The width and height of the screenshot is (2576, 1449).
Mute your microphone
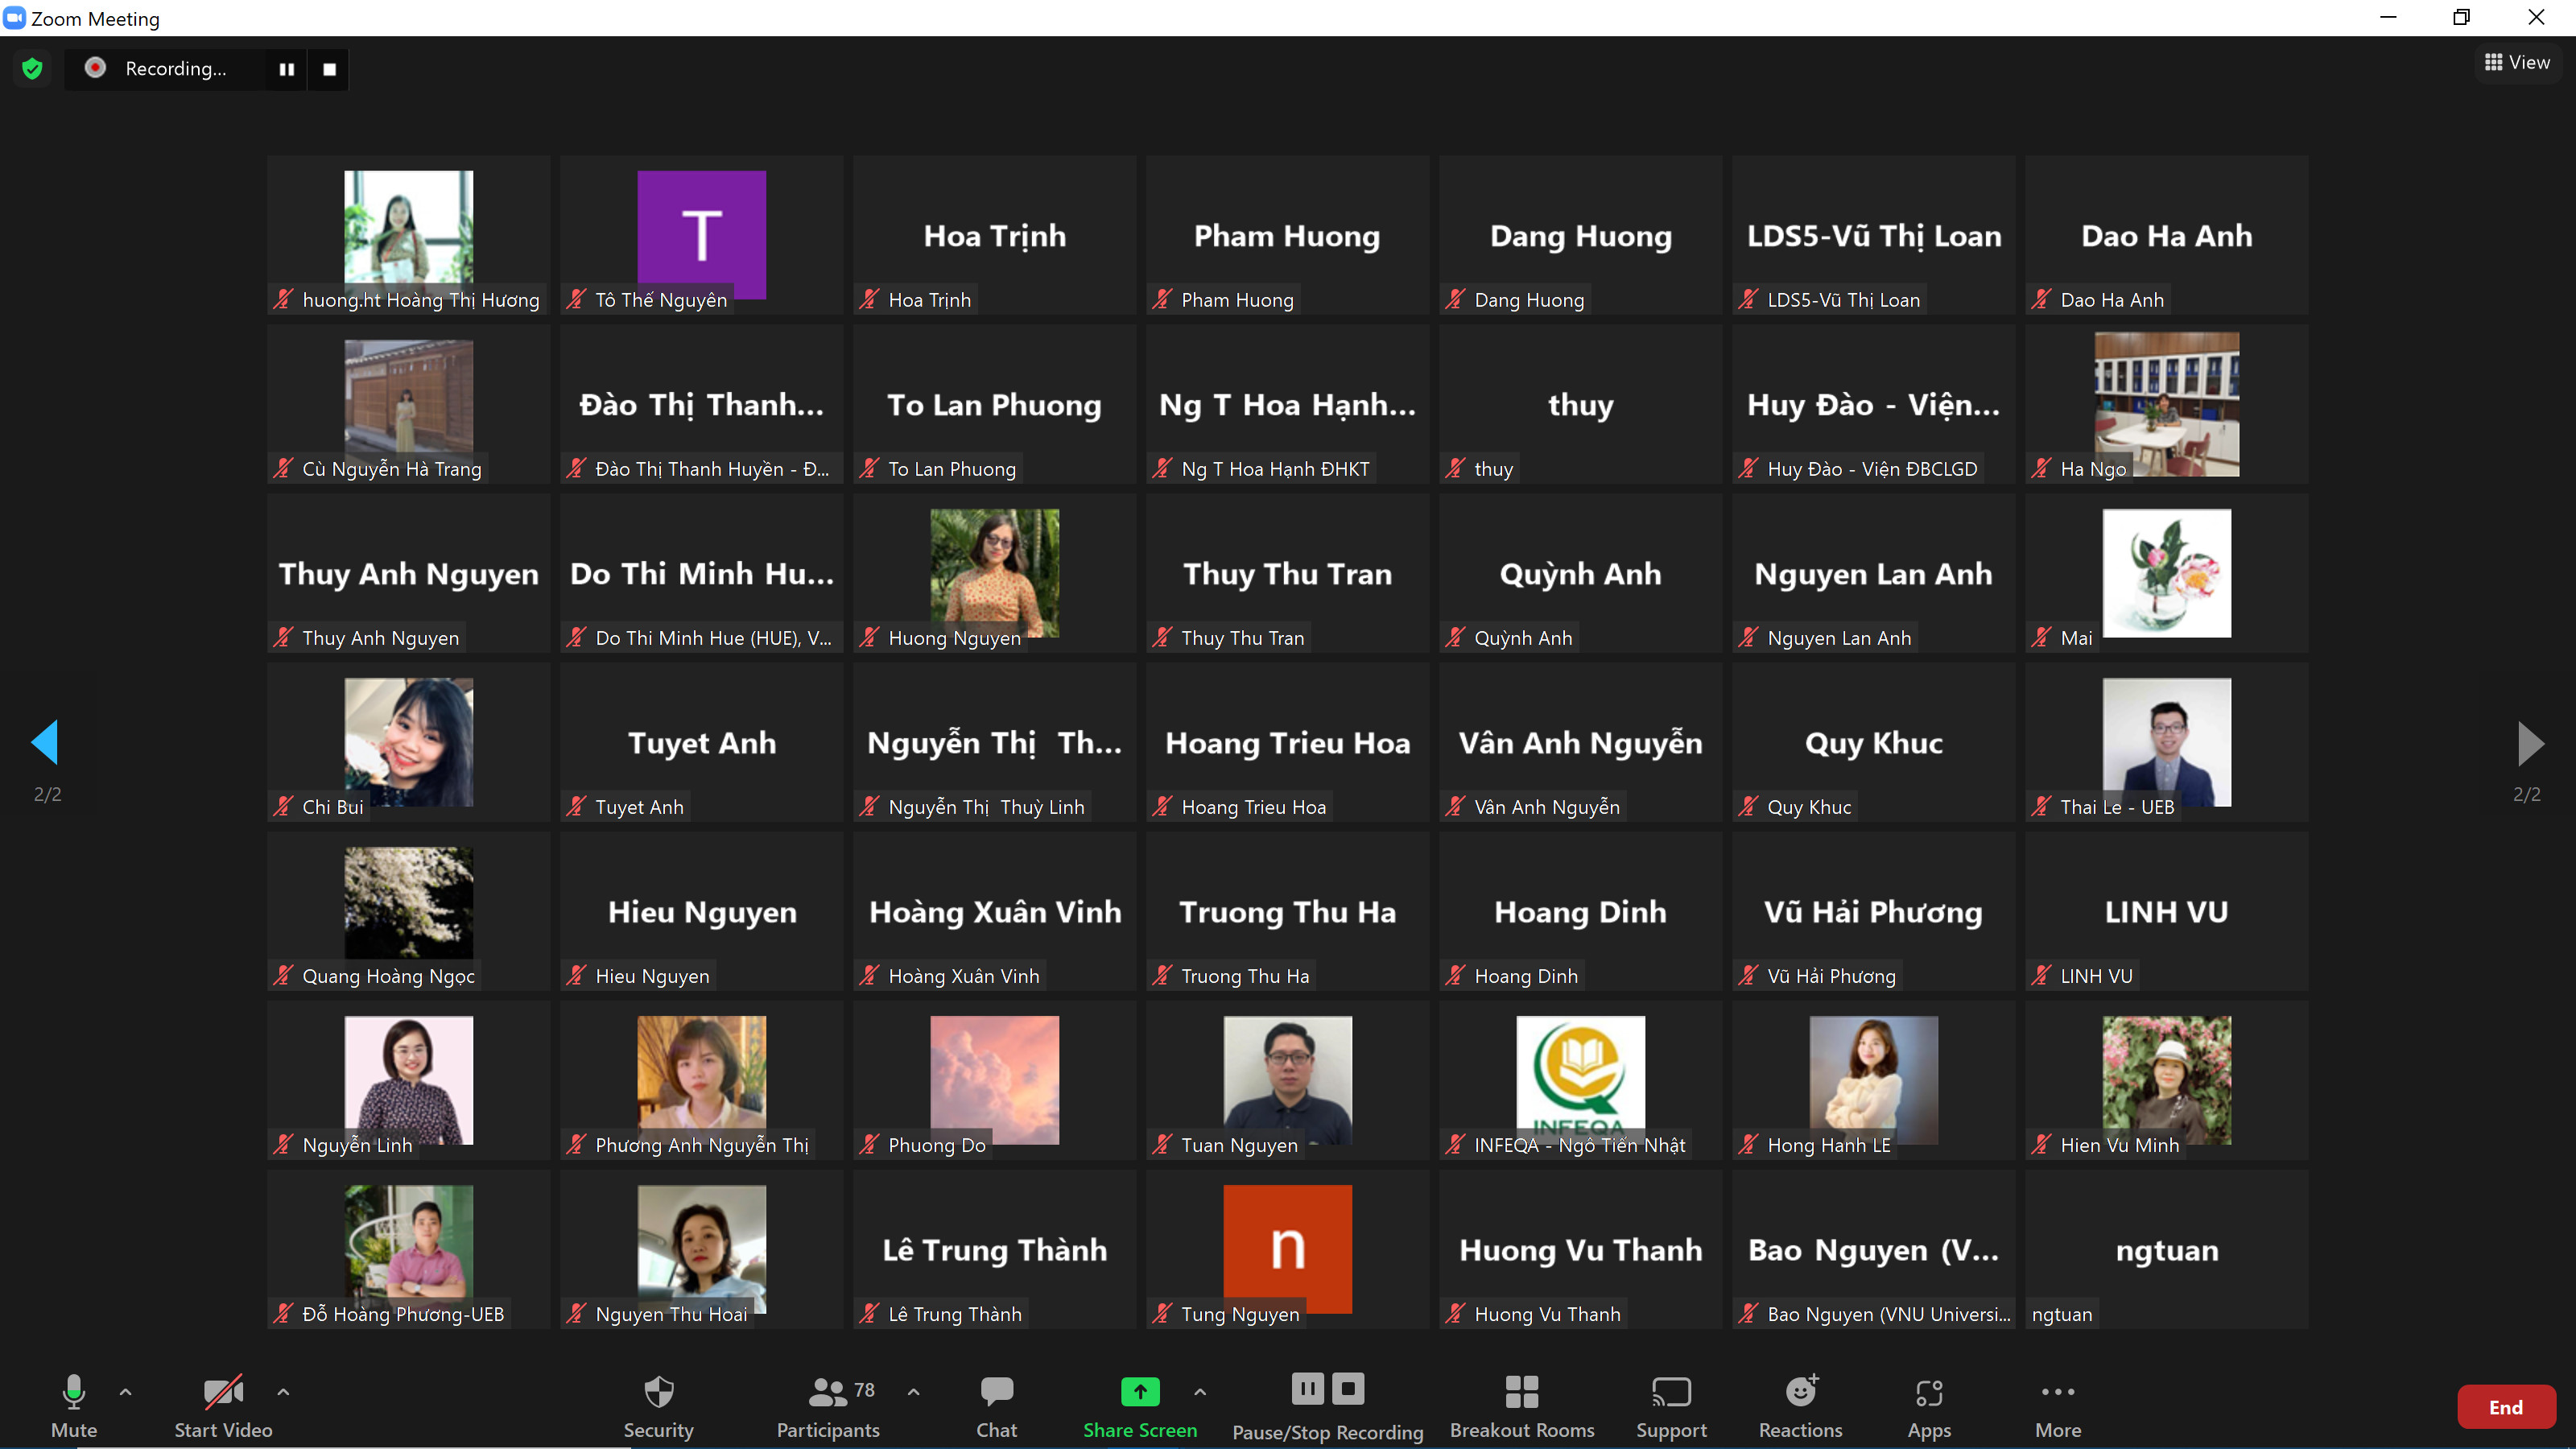74,1405
